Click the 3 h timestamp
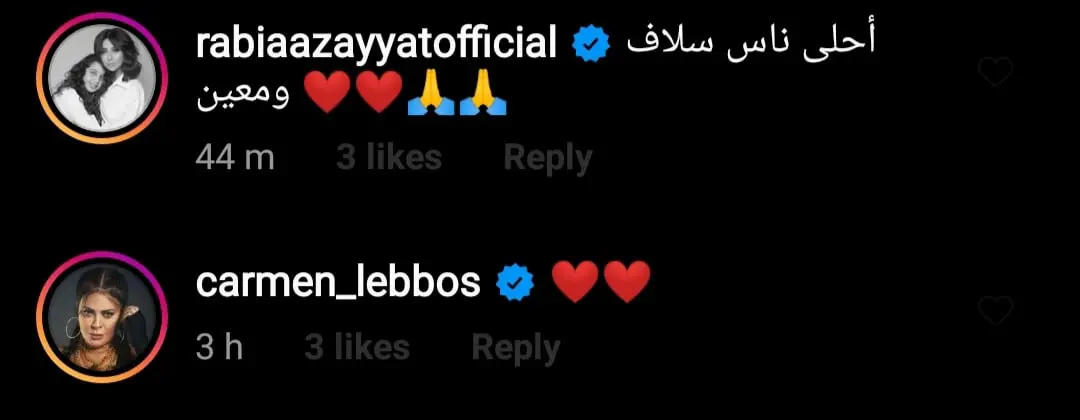This screenshot has height=420, width=1080. (219, 348)
